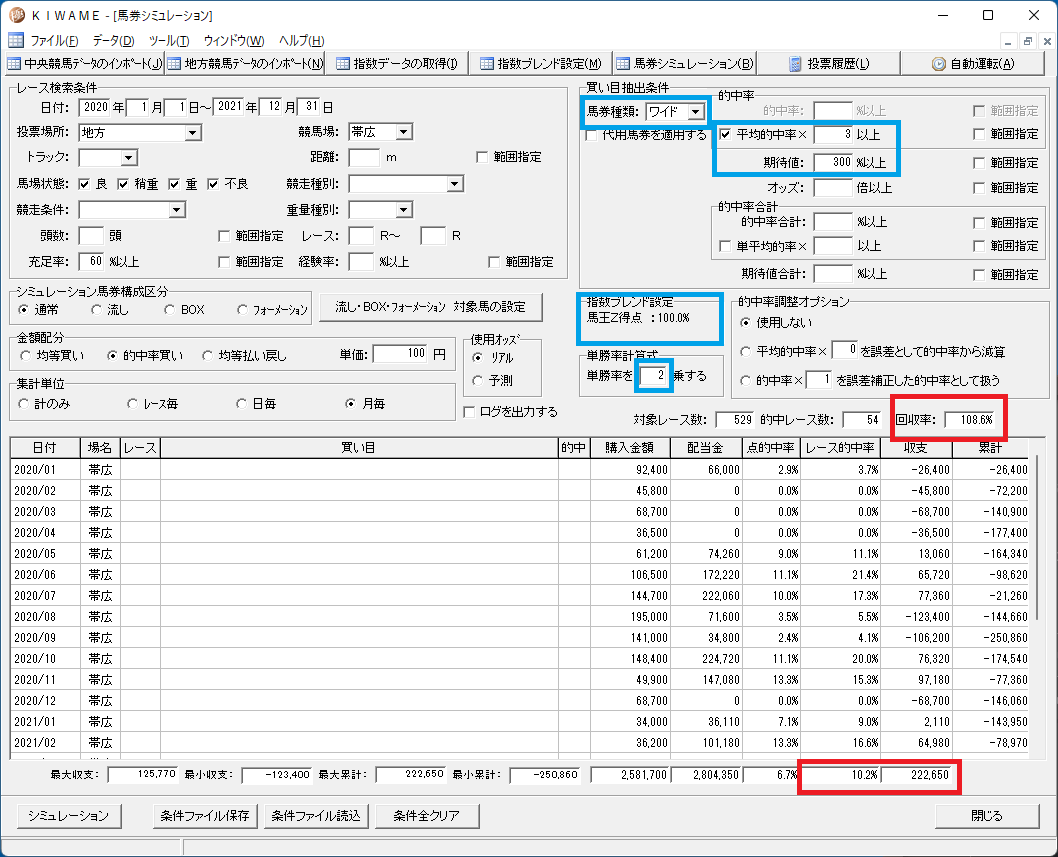The image size is (1058, 857).
Task: Open the 競走条件 dropdown
Action: coord(177,210)
